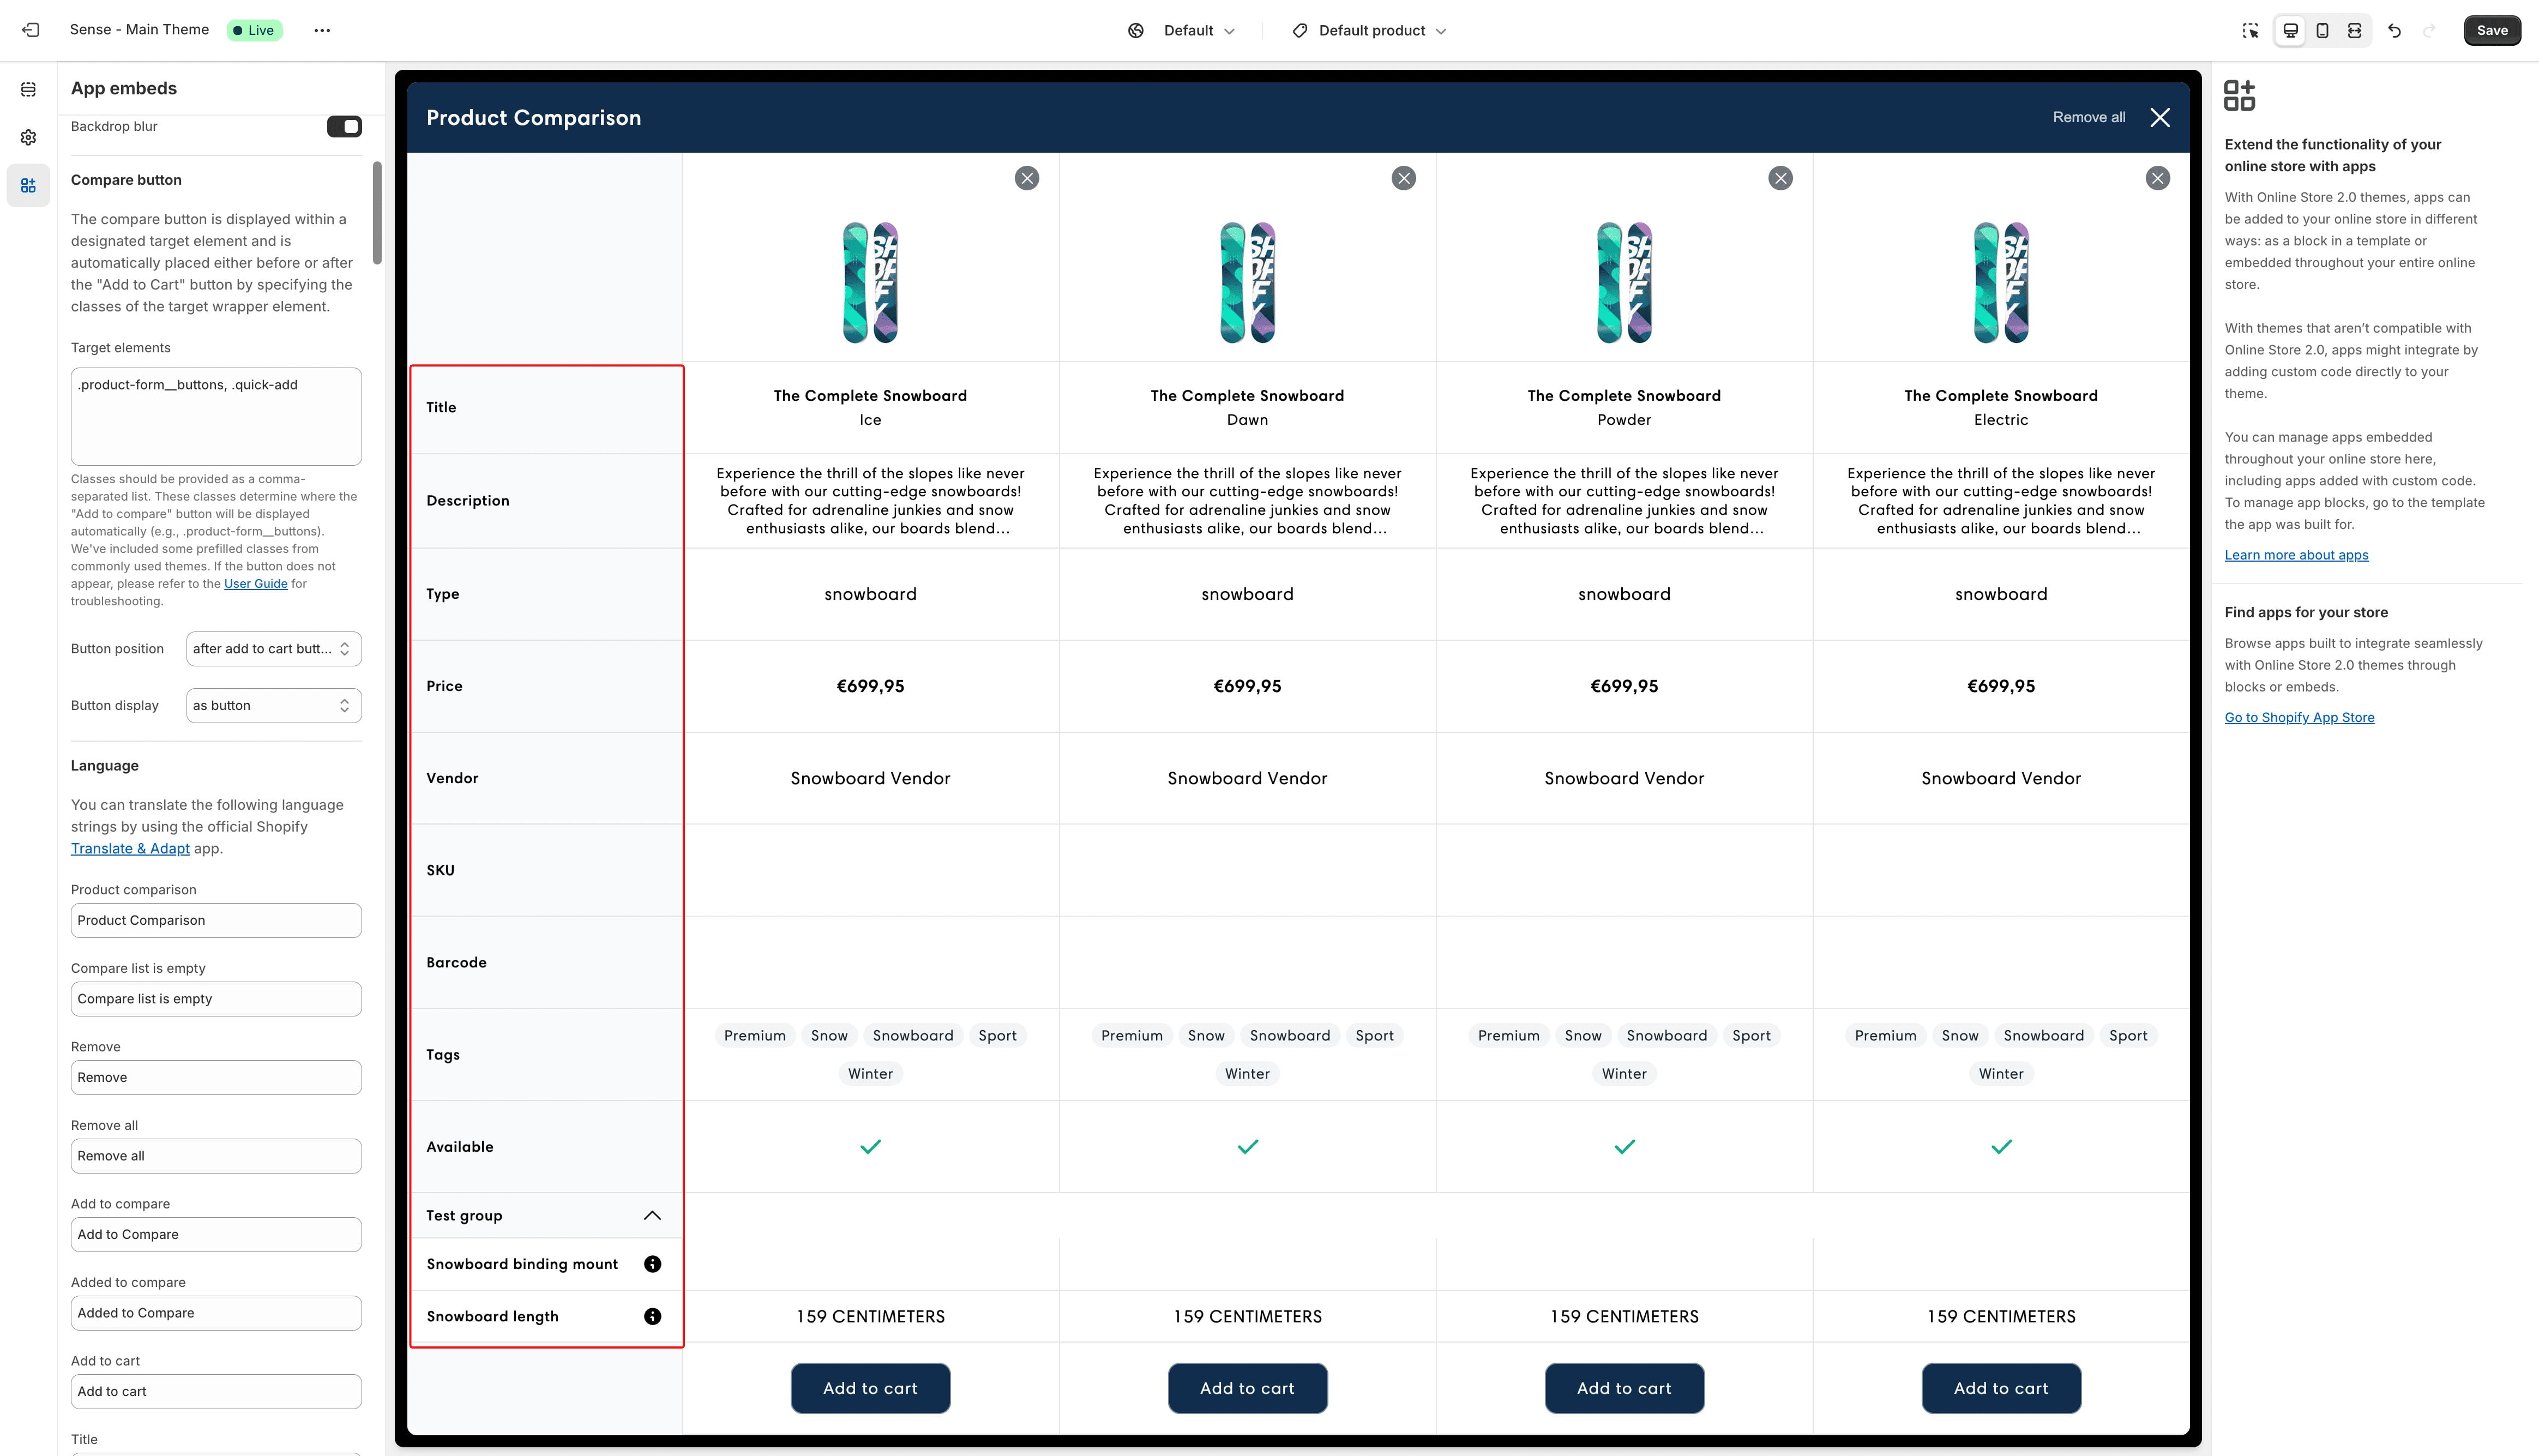This screenshot has width=2539, height=1456.
Task: Switch preview to mobile view
Action: pos(2322,30)
